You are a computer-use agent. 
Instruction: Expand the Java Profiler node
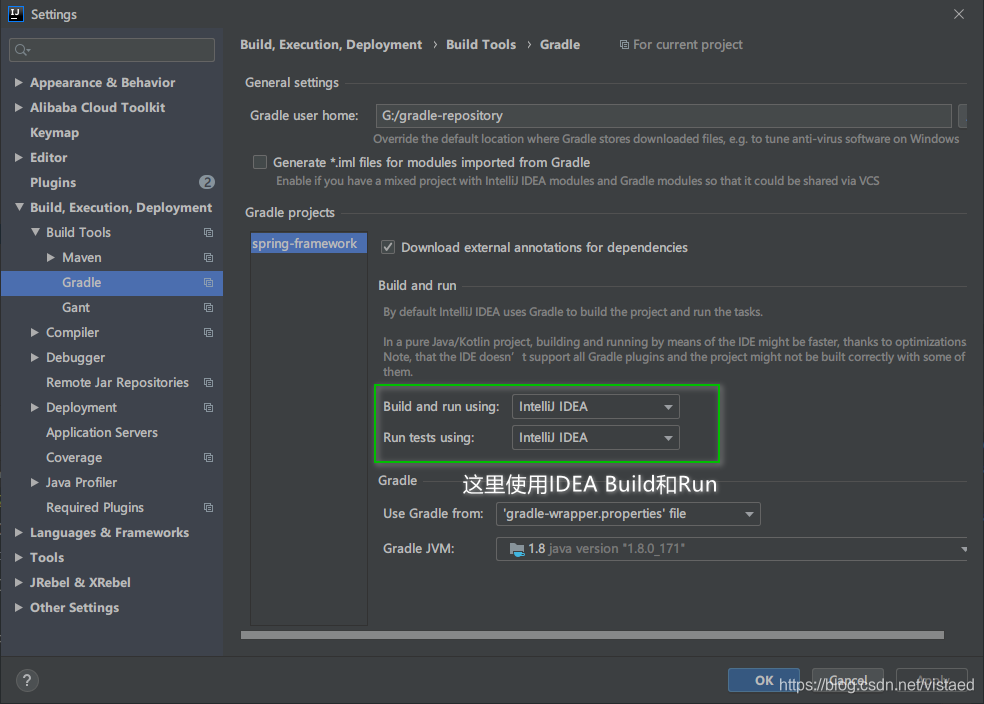[35, 483]
